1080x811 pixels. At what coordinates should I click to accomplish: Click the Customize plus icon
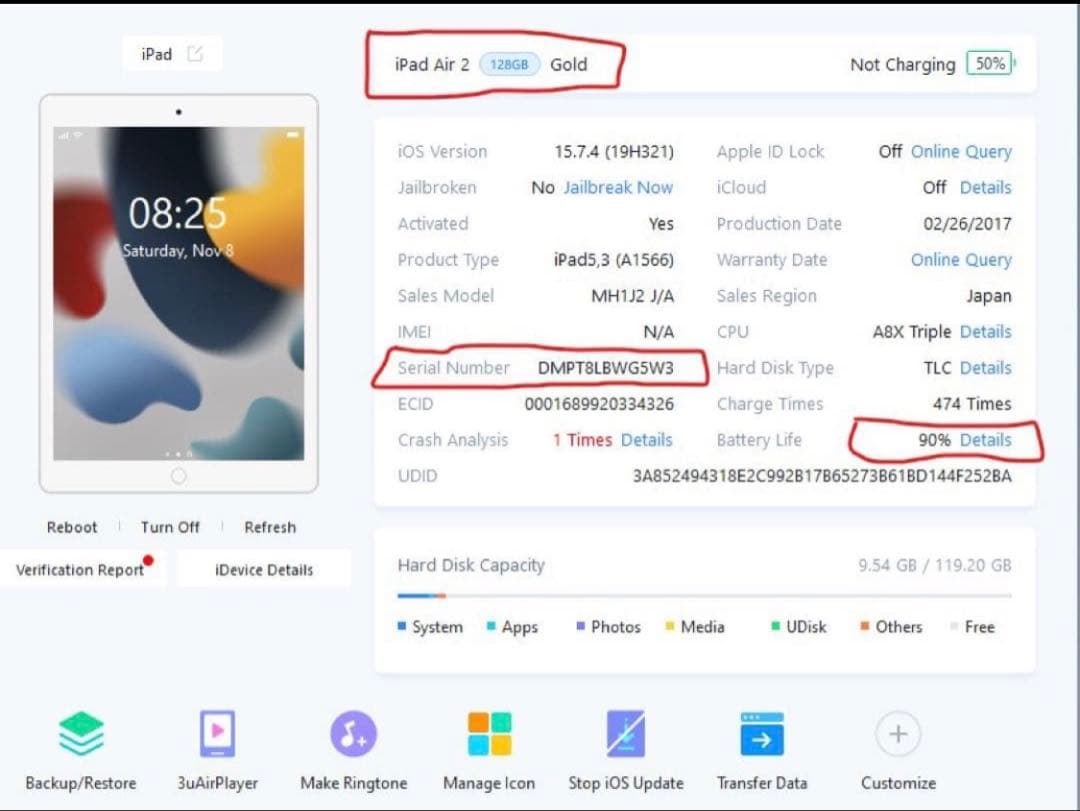[898, 735]
